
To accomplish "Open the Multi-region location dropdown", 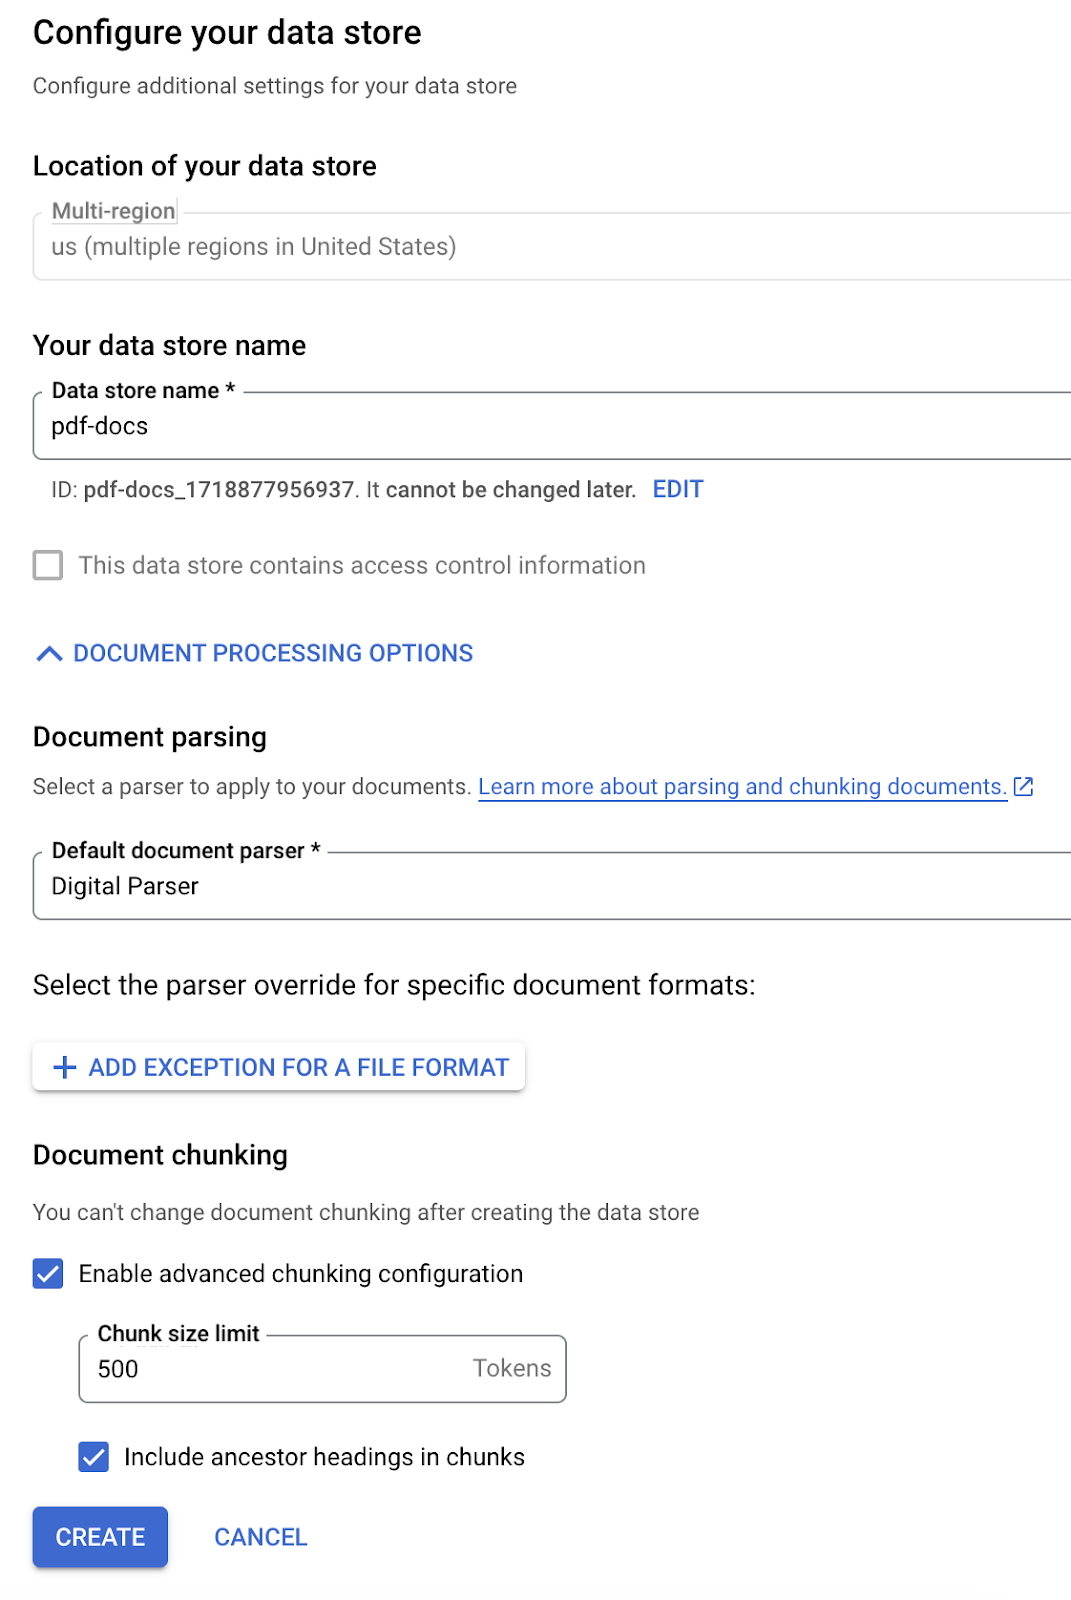I will (x=550, y=247).
